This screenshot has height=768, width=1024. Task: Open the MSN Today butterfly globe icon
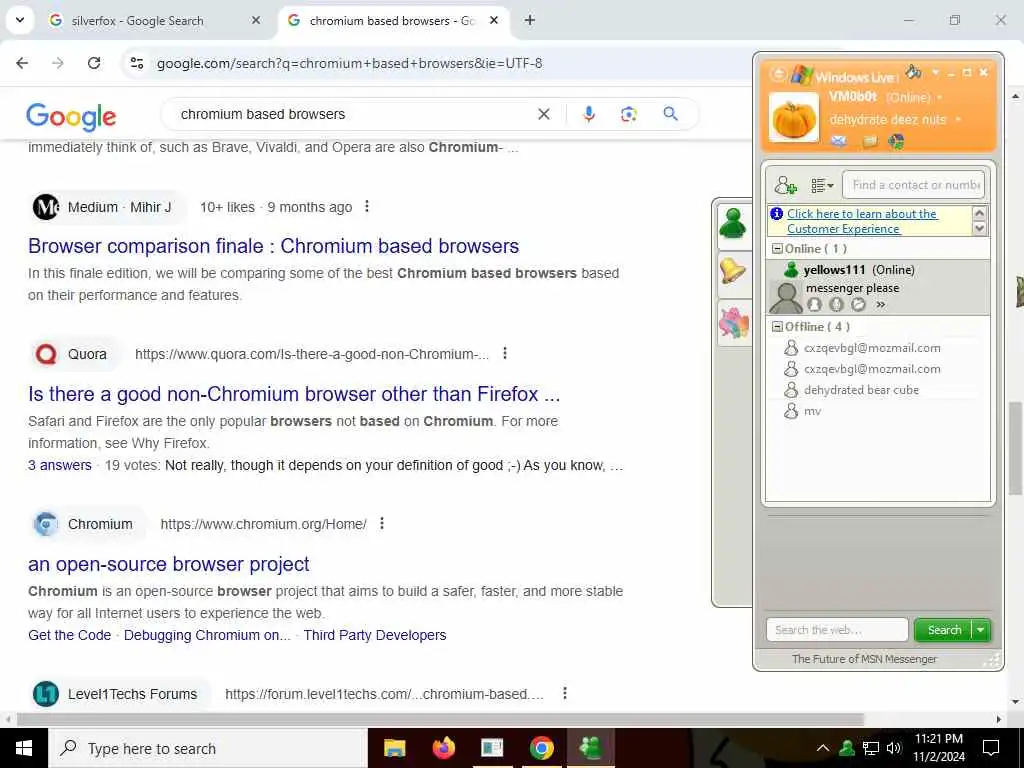click(x=897, y=140)
